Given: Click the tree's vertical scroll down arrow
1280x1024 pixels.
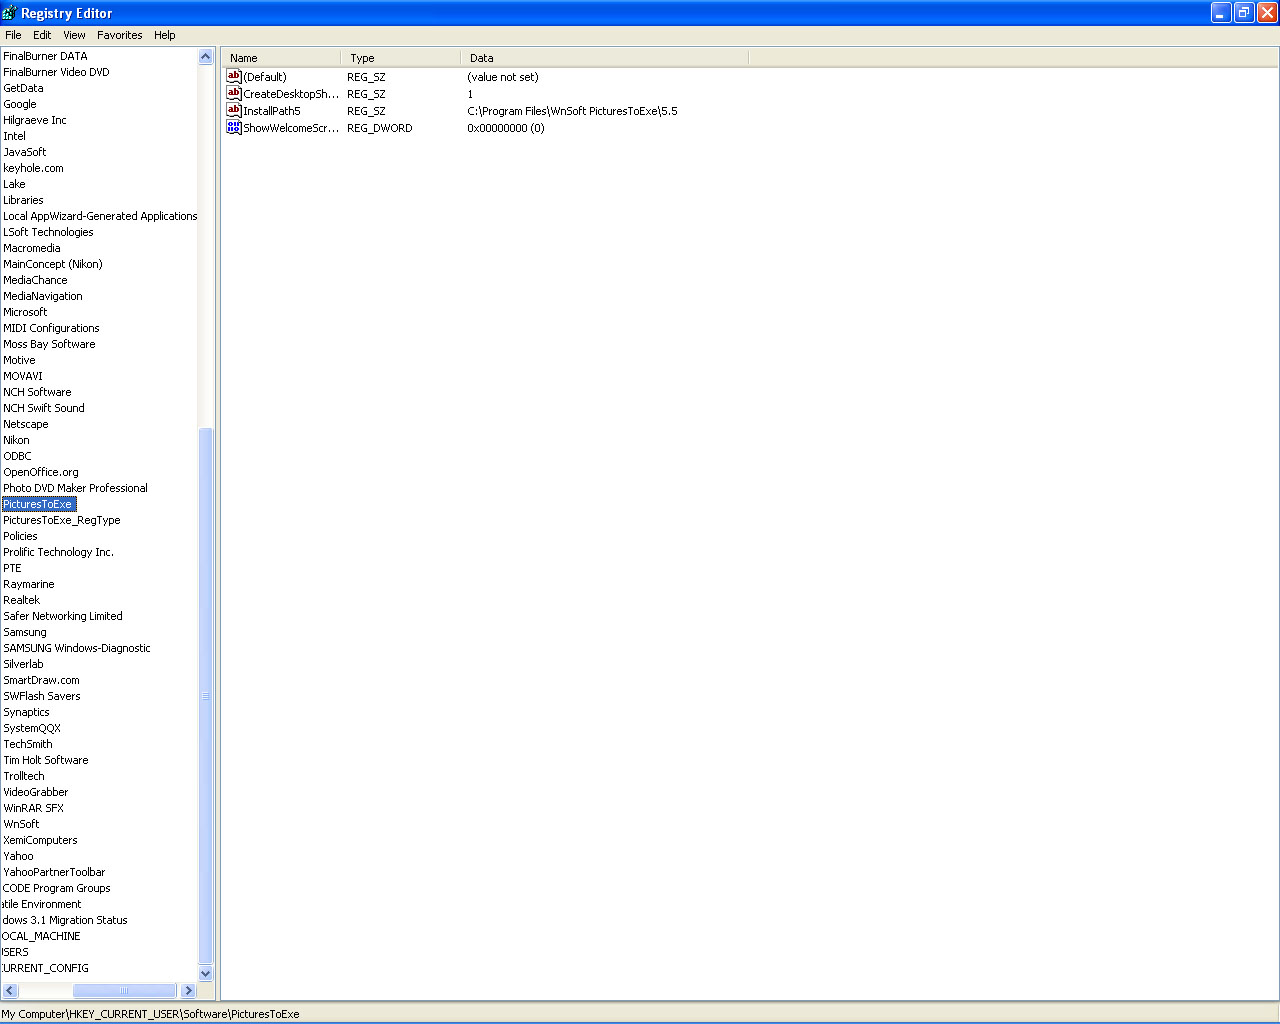Looking at the screenshot, I should coord(206,973).
